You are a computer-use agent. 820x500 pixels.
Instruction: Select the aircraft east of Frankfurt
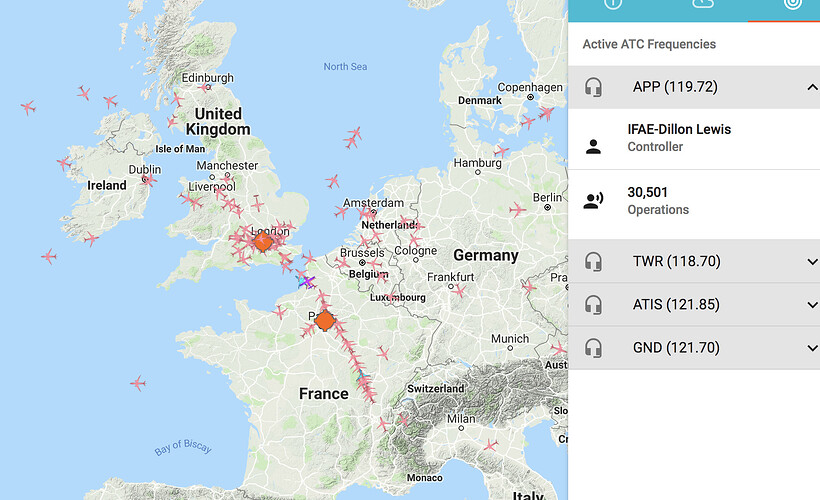(459, 291)
